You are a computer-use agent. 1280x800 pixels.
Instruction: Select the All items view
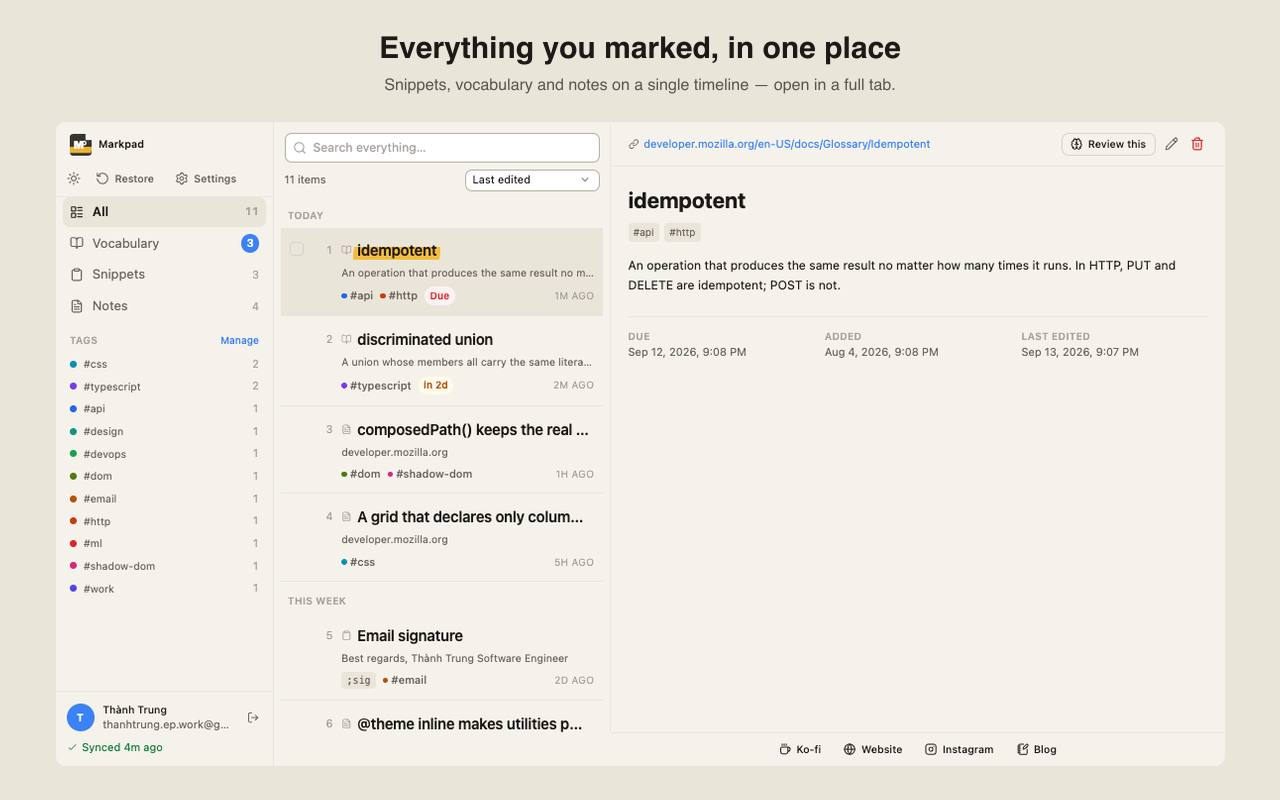pos(164,212)
